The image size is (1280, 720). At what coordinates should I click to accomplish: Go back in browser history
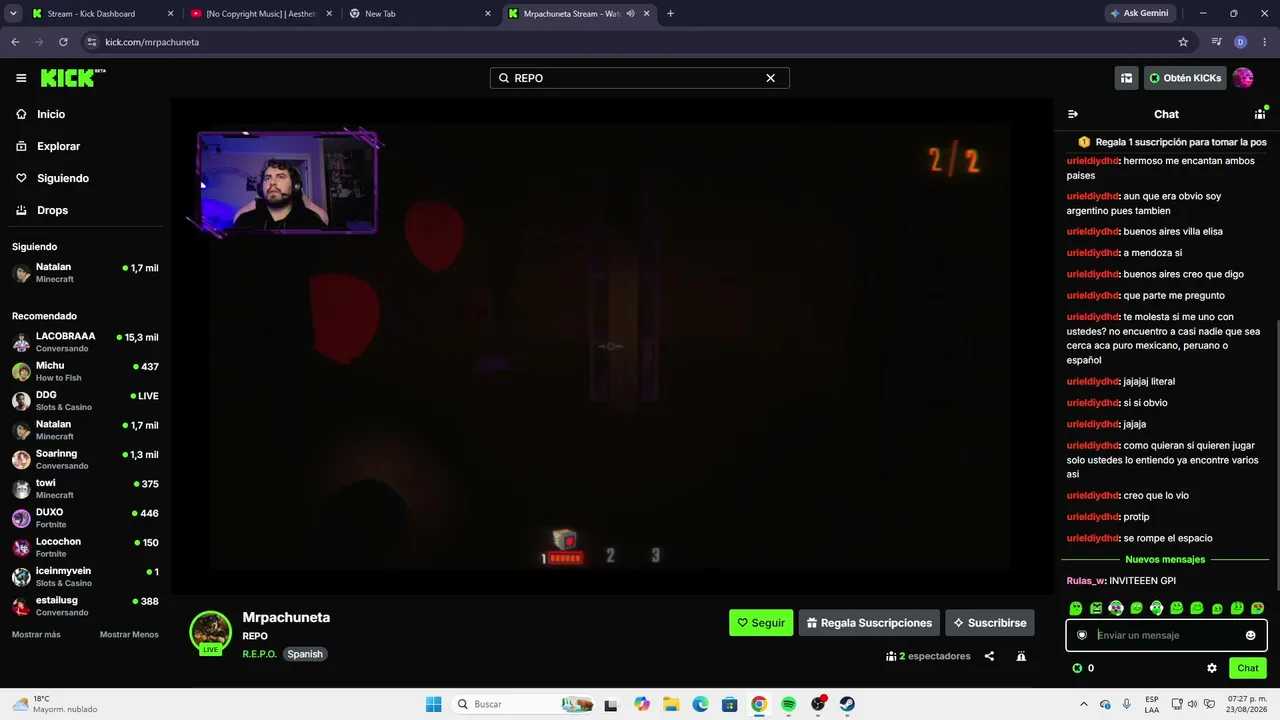click(x=15, y=42)
